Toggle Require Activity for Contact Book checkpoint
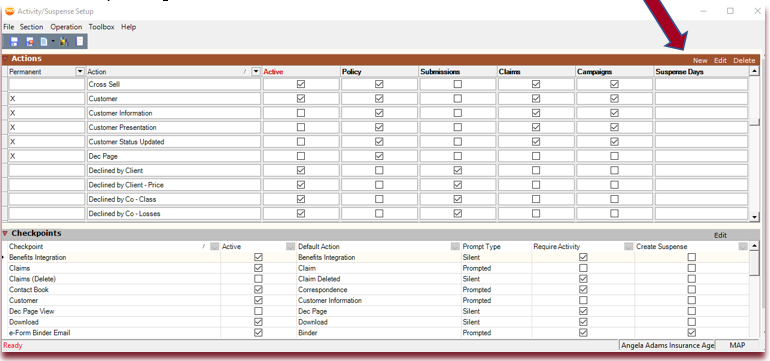The width and height of the screenshot is (770, 361). tap(583, 290)
